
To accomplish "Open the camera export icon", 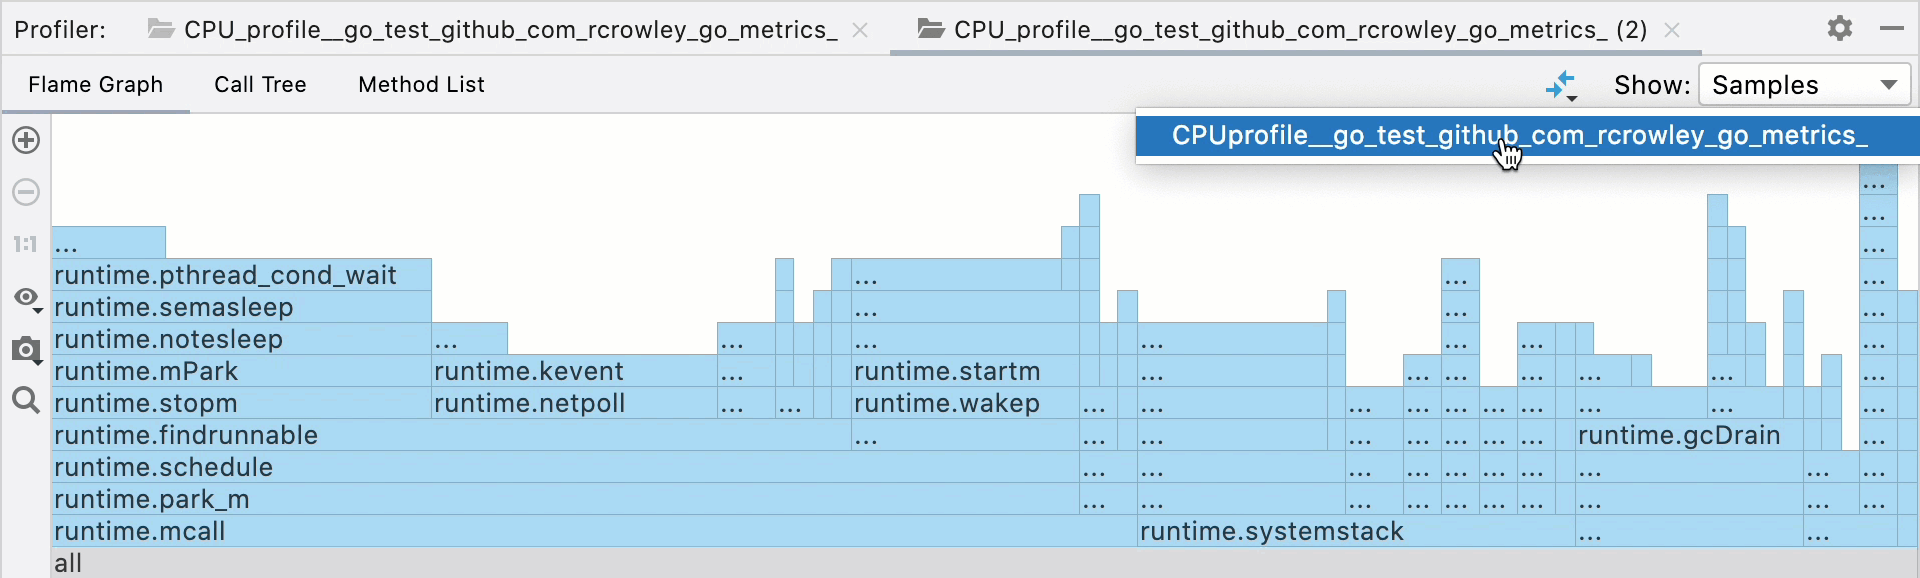I will (x=25, y=351).
